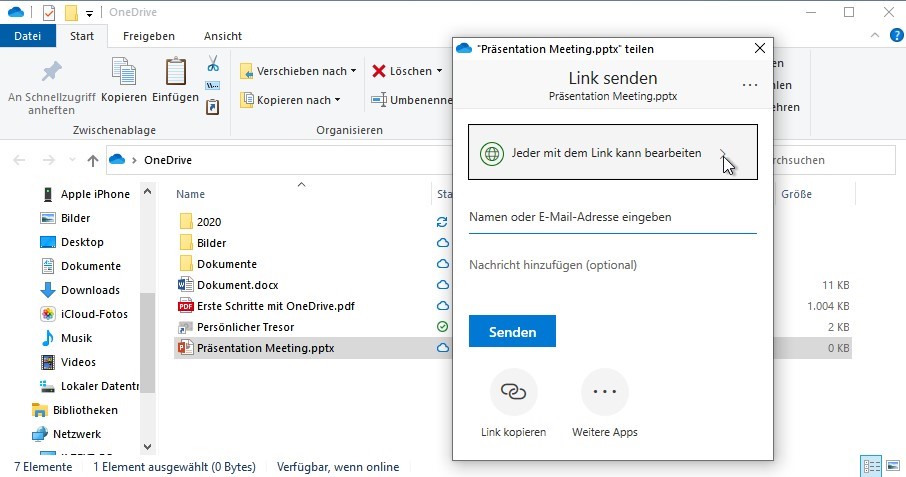906x477 pixels.
Task: Close the share dialog
Action: click(x=760, y=49)
